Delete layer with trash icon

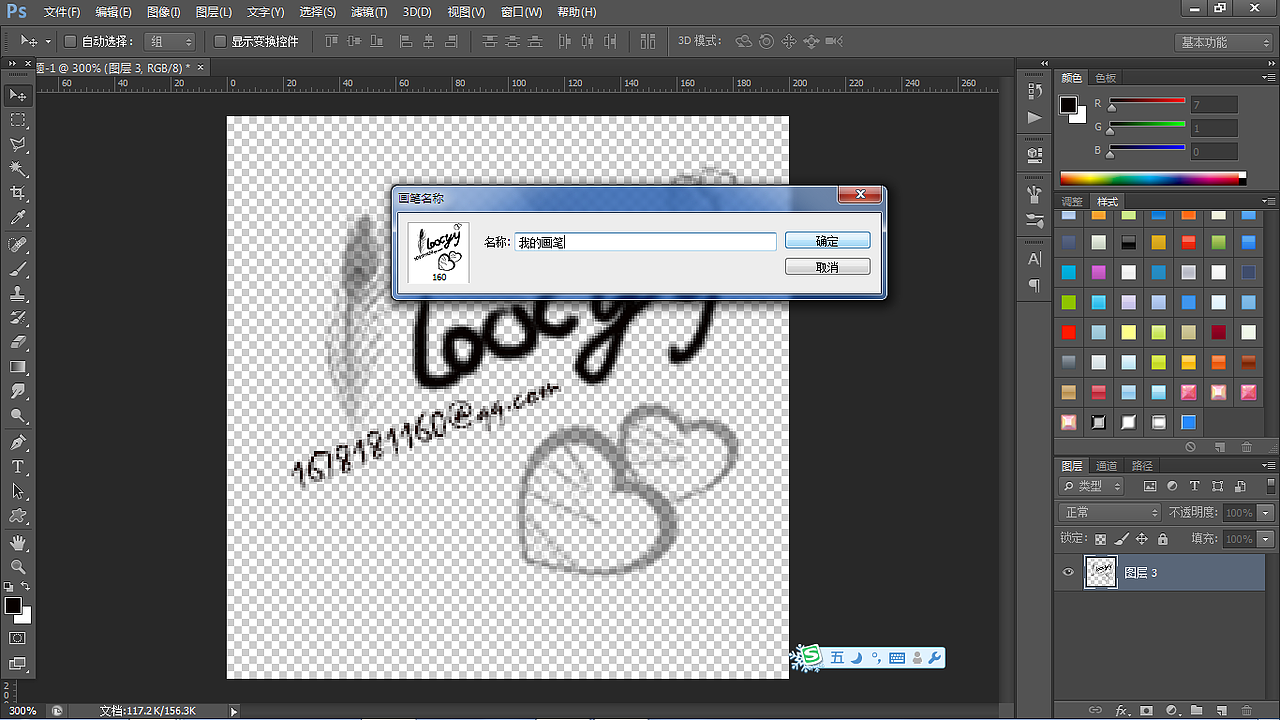1247,710
